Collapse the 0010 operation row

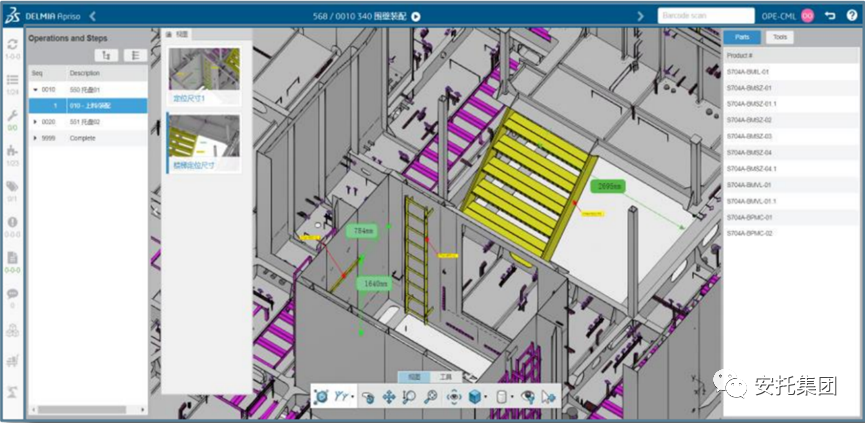(x=37, y=89)
